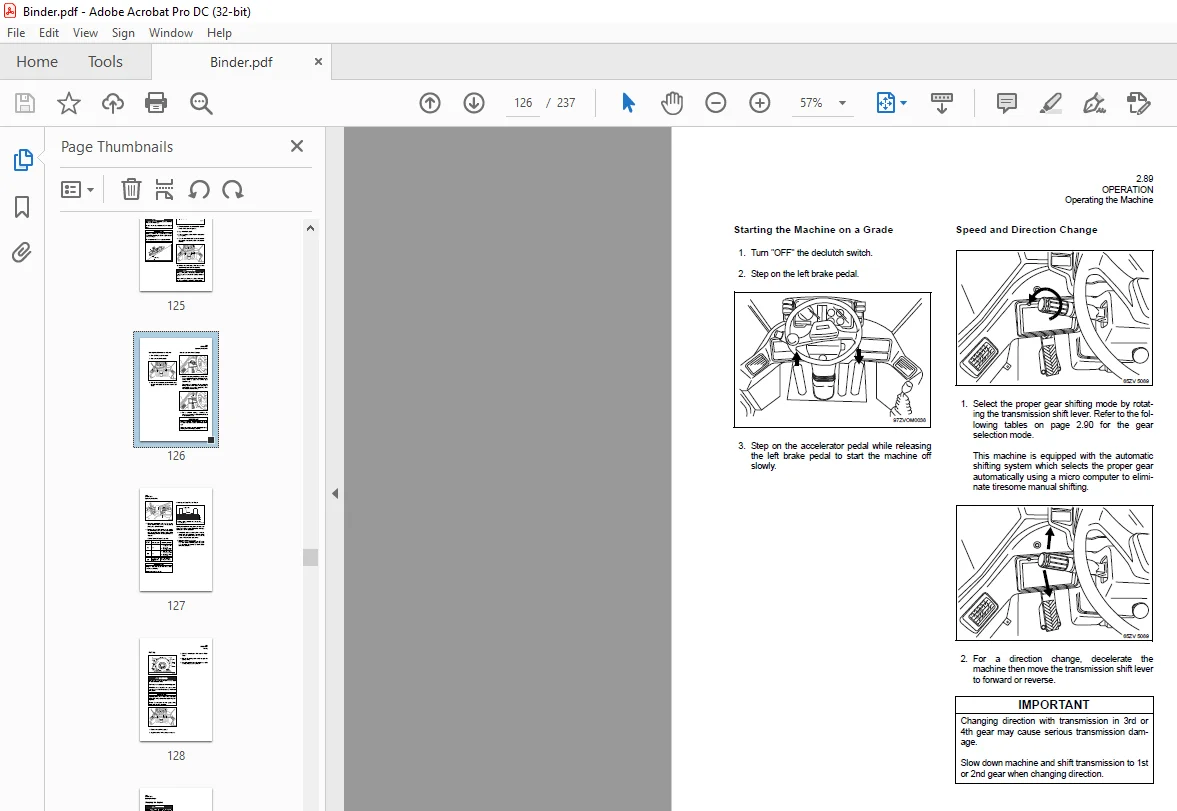Switch to the Home tab
Screen dimensions: 1177x811
click(37, 62)
